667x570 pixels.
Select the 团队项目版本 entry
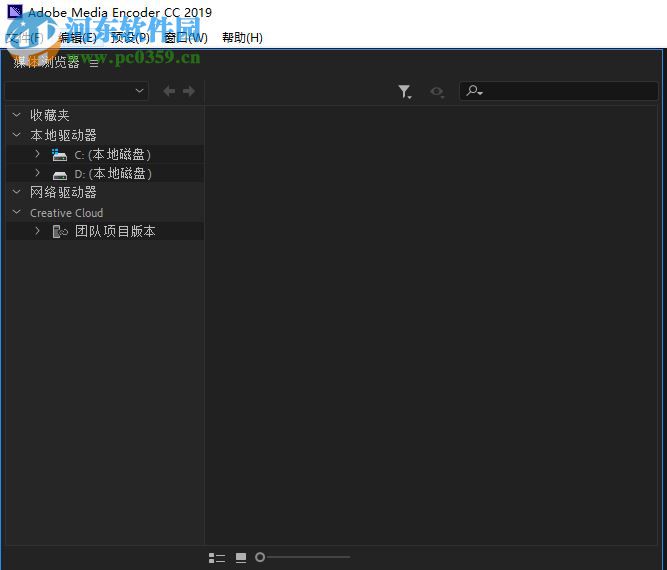click(115, 231)
